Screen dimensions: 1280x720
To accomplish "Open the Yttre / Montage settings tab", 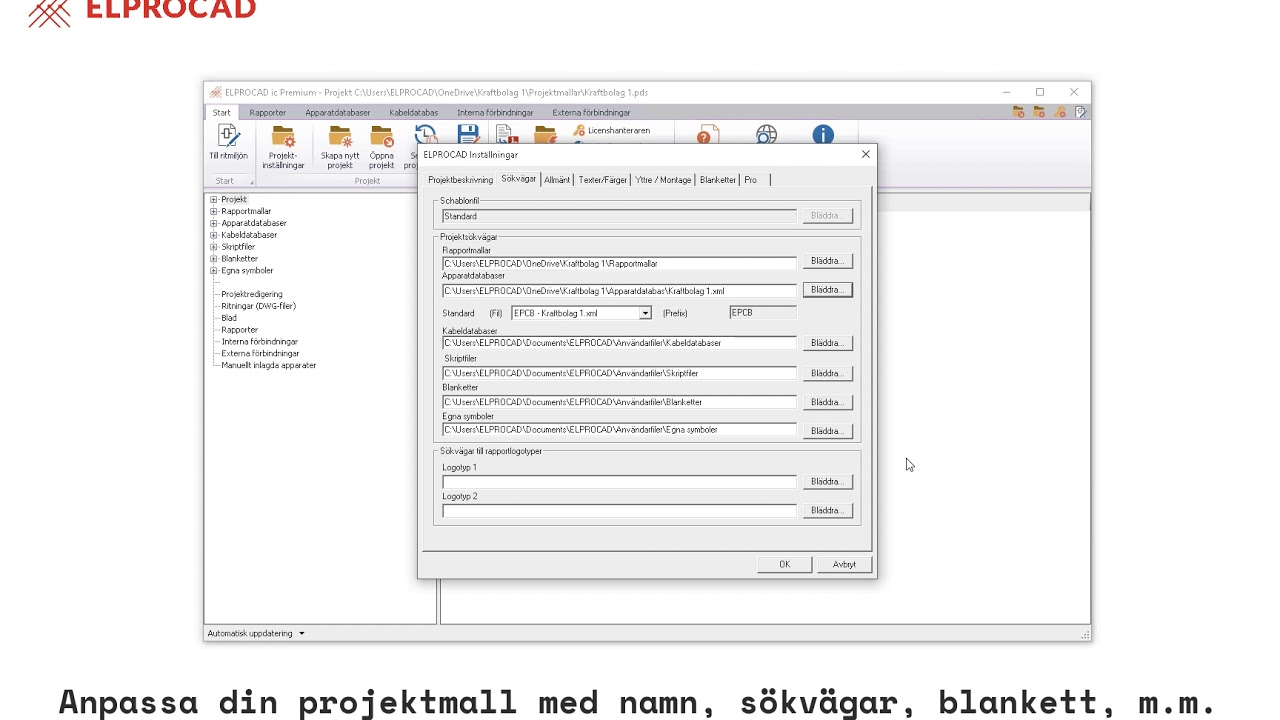I will click(664, 180).
